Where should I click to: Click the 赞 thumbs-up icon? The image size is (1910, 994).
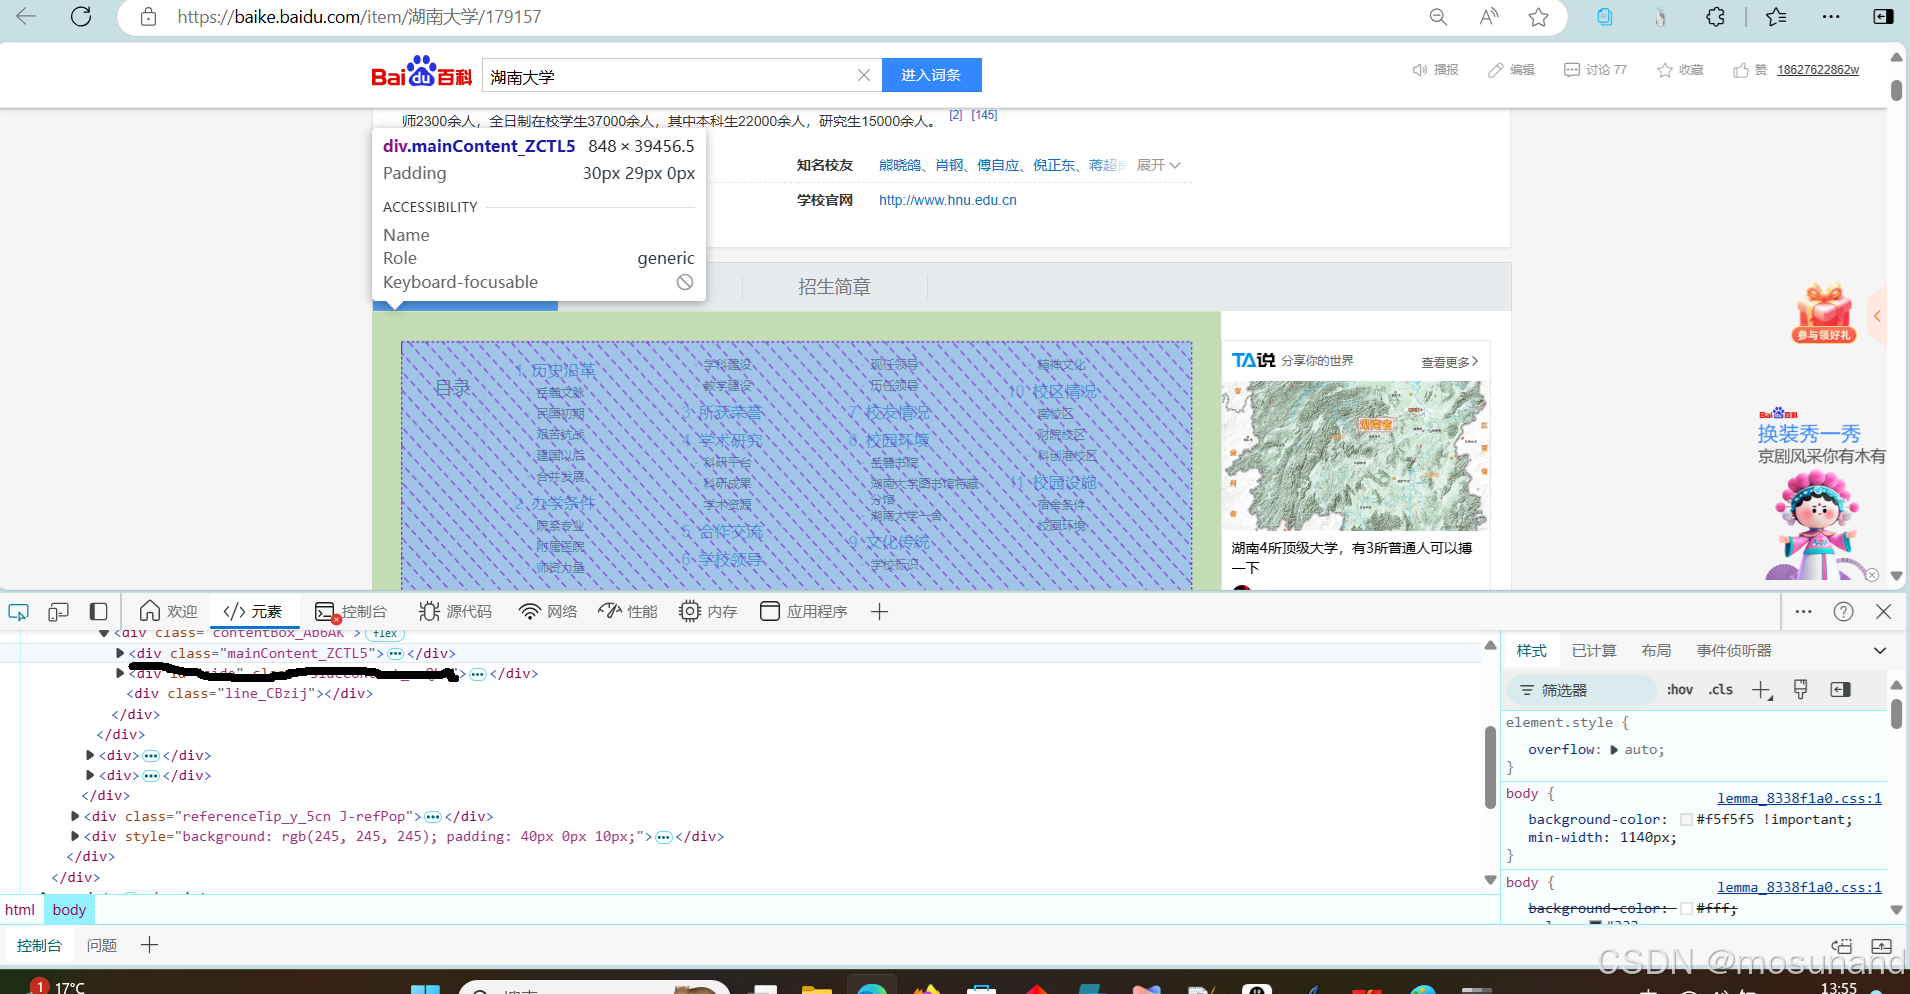pyautogui.click(x=1741, y=70)
